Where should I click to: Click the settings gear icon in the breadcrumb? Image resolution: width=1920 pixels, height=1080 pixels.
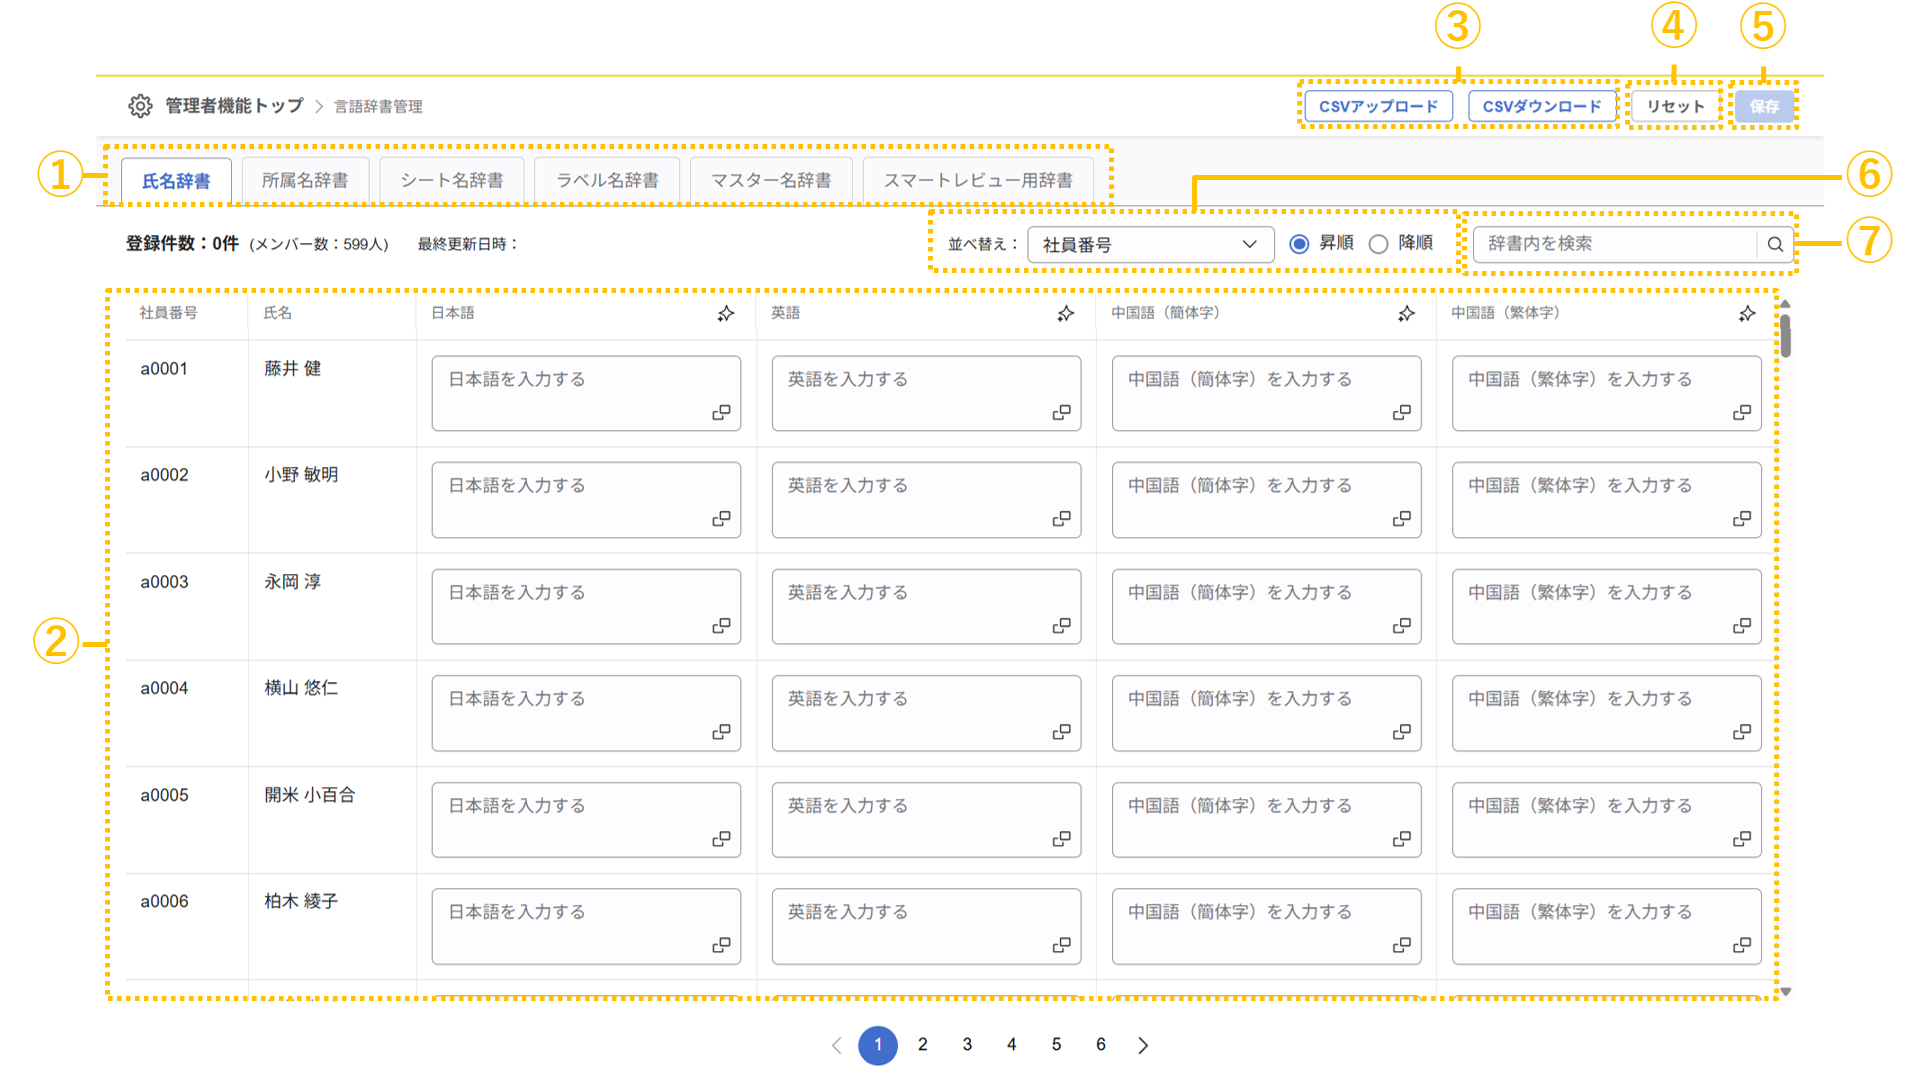pos(140,105)
